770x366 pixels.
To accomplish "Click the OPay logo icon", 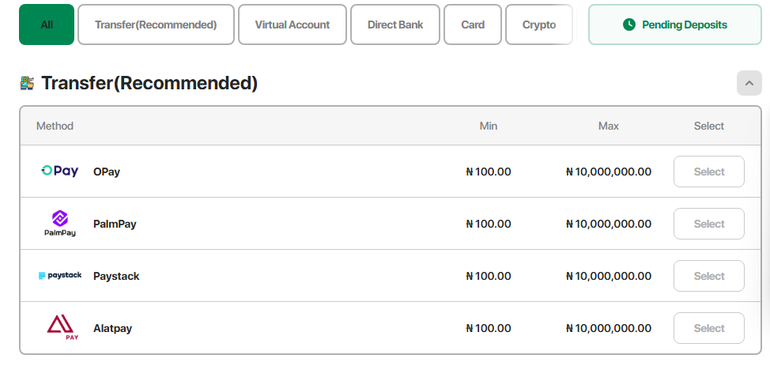I will coord(60,171).
